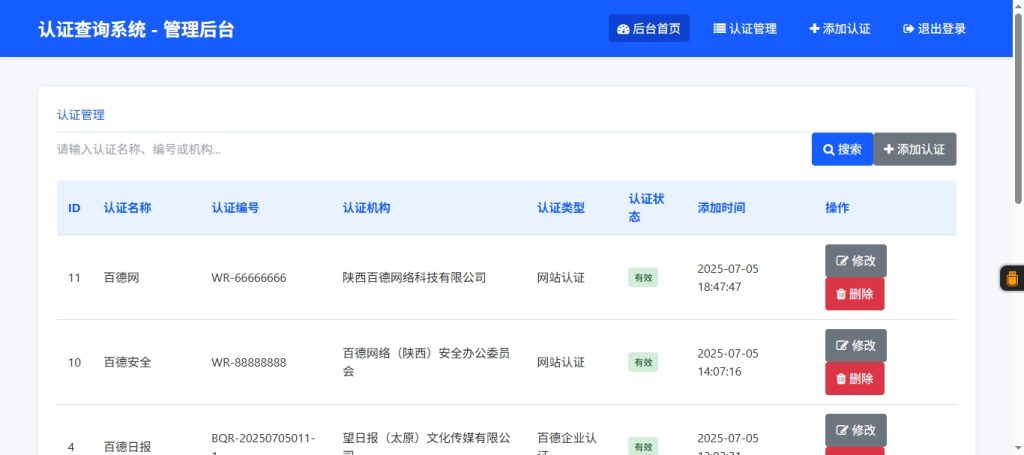Click the plus icon in gray 添加认证 button
The image size is (1024, 455).
pyautogui.click(x=888, y=150)
